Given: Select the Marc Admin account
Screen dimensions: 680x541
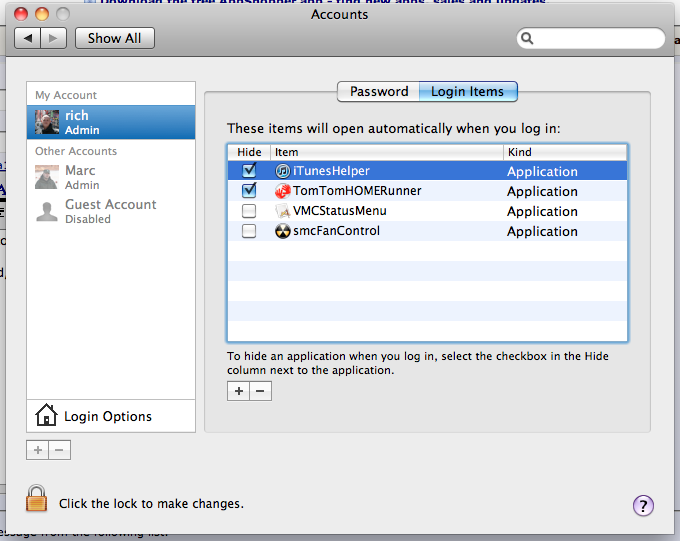Looking at the screenshot, I should tap(111, 177).
